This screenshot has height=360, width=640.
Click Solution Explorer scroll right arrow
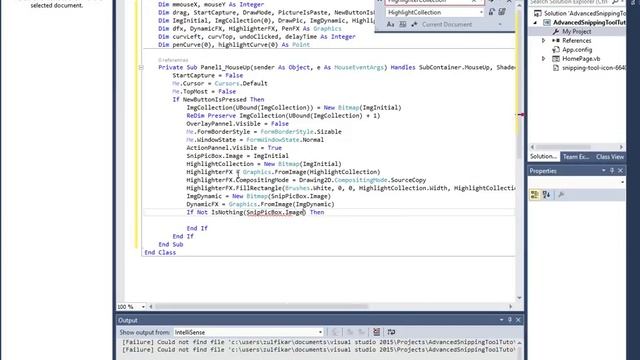(621, 147)
